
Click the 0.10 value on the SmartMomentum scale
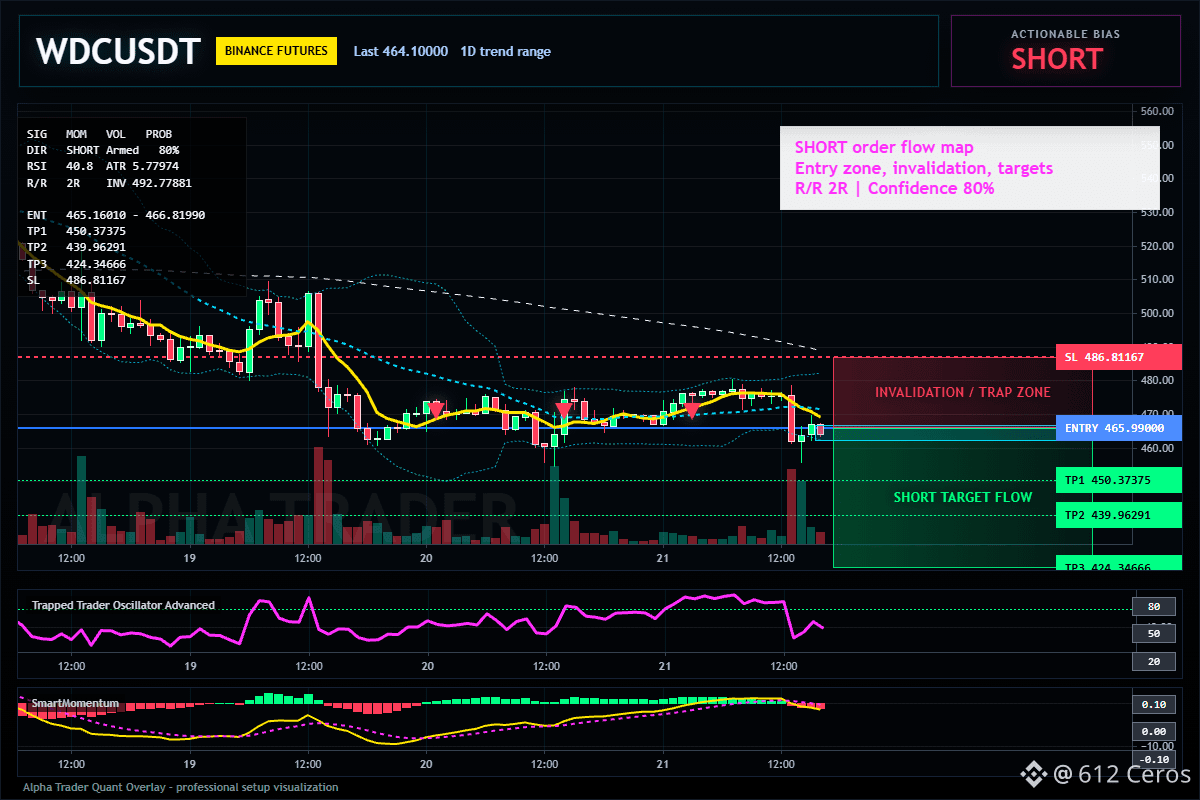[x=1153, y=704]
